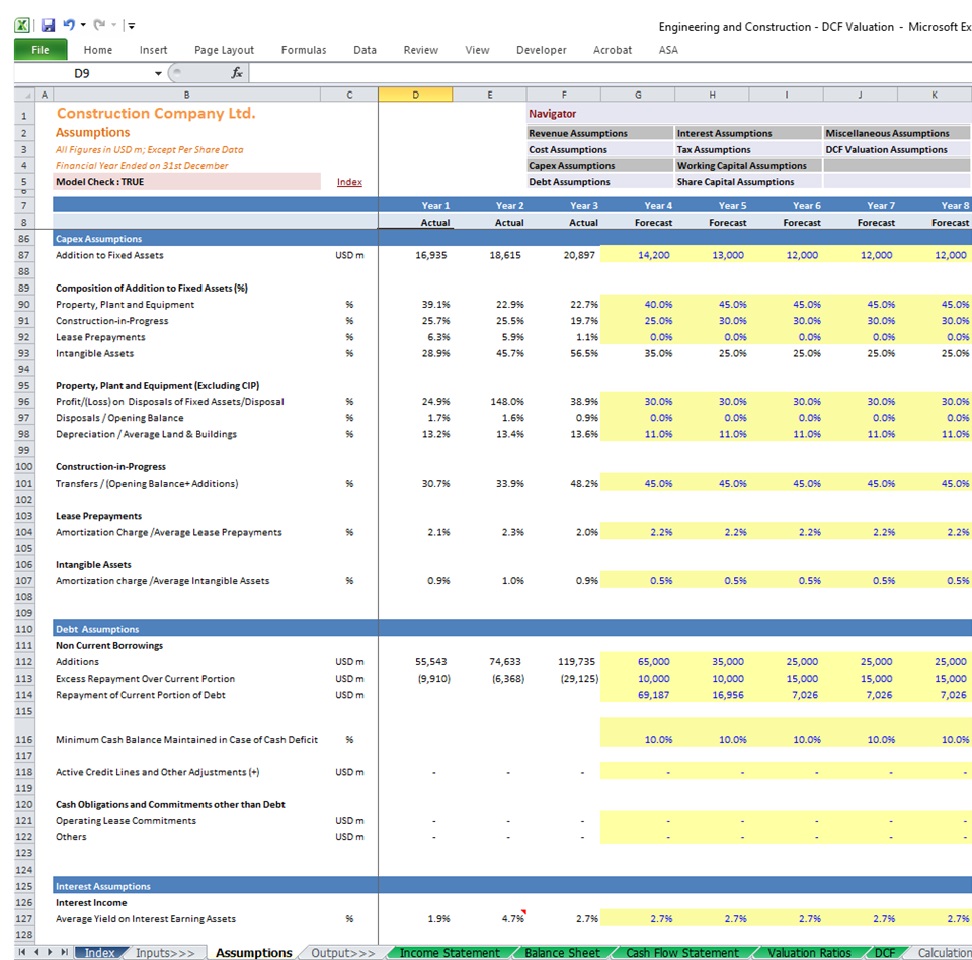The width and height of the screenshot is (972, 960).
Task: Click the Undo arrow icon
Action: (x=69, y=25)
